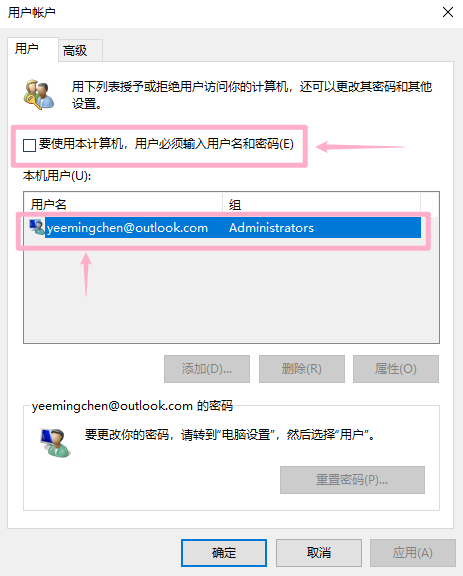
Task: Cancel the dialog with 取消
Action: 319,553
